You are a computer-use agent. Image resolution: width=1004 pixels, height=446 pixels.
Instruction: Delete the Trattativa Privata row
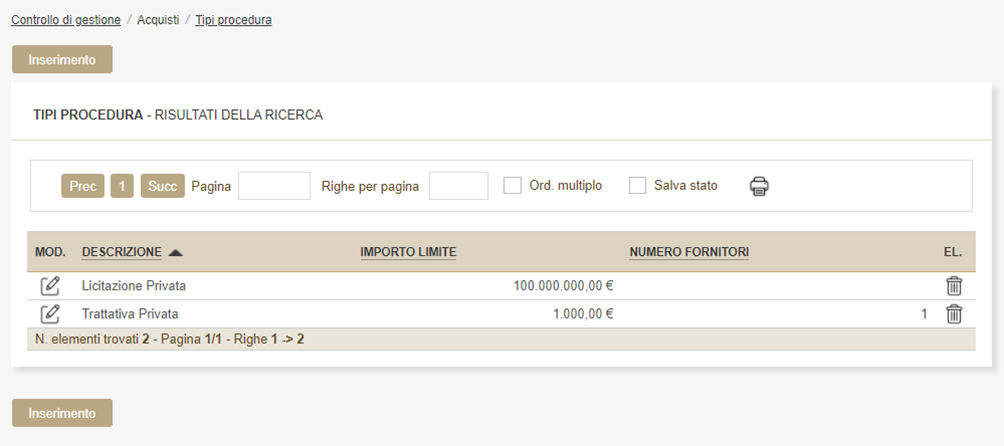click(954, 314)
